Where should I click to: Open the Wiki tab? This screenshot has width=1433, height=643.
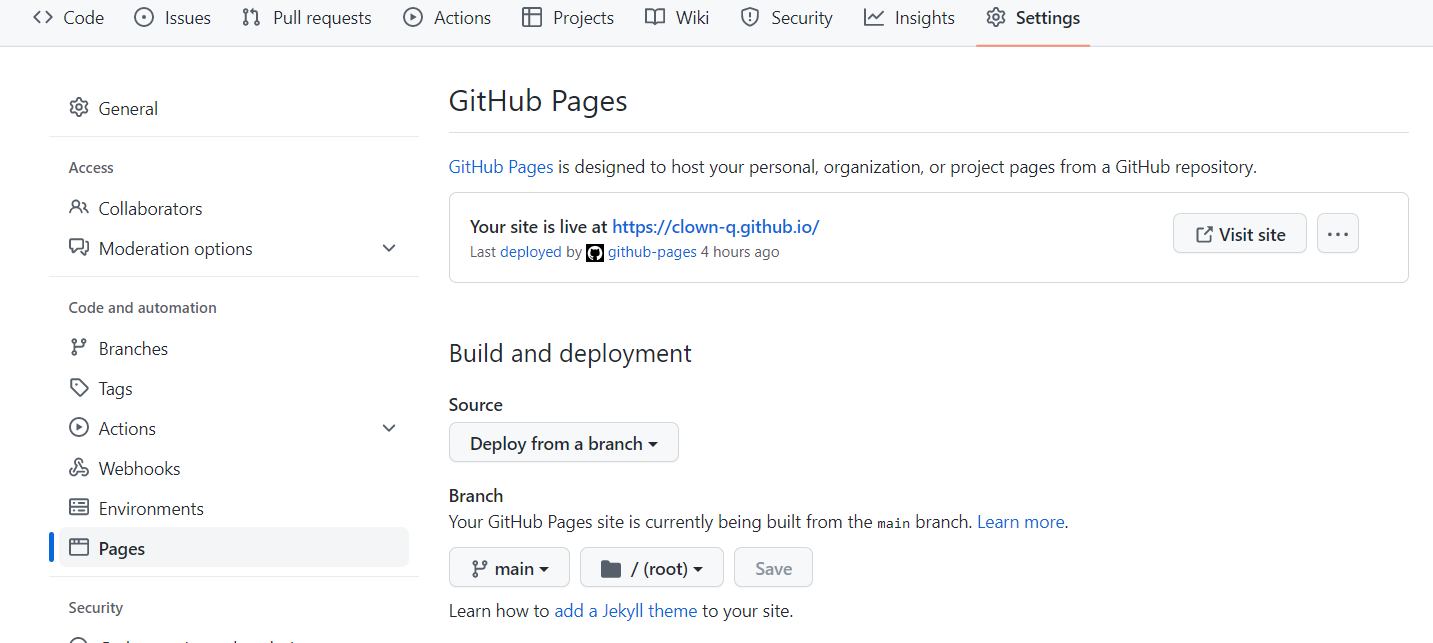677,18
